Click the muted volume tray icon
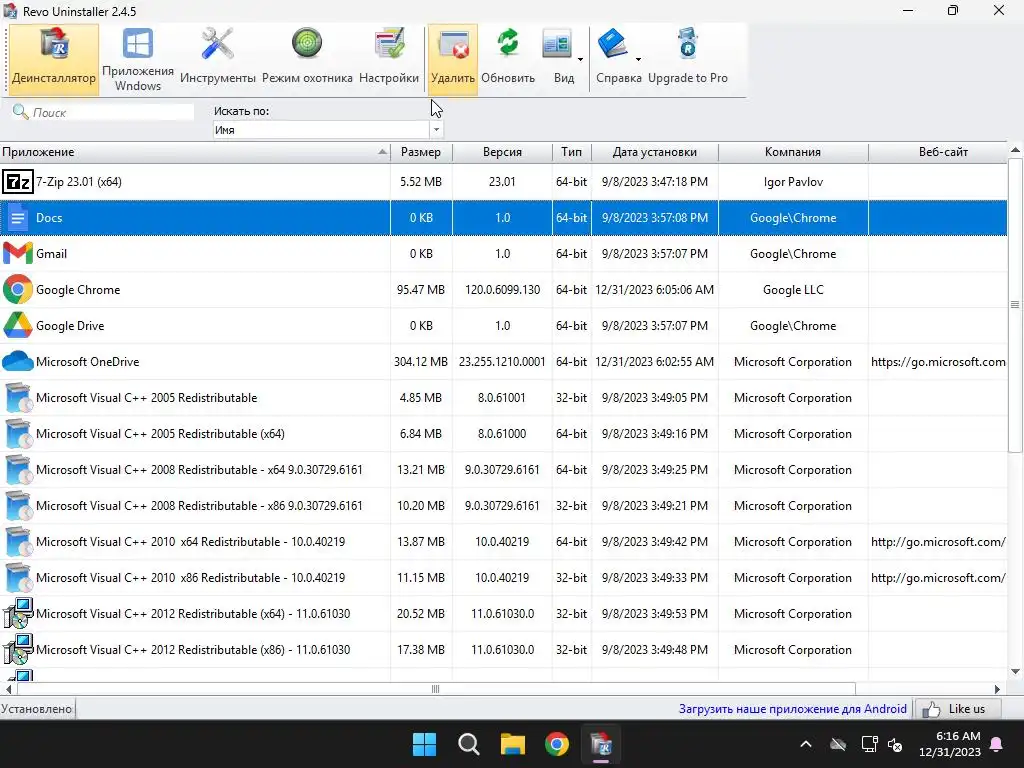 895,744
